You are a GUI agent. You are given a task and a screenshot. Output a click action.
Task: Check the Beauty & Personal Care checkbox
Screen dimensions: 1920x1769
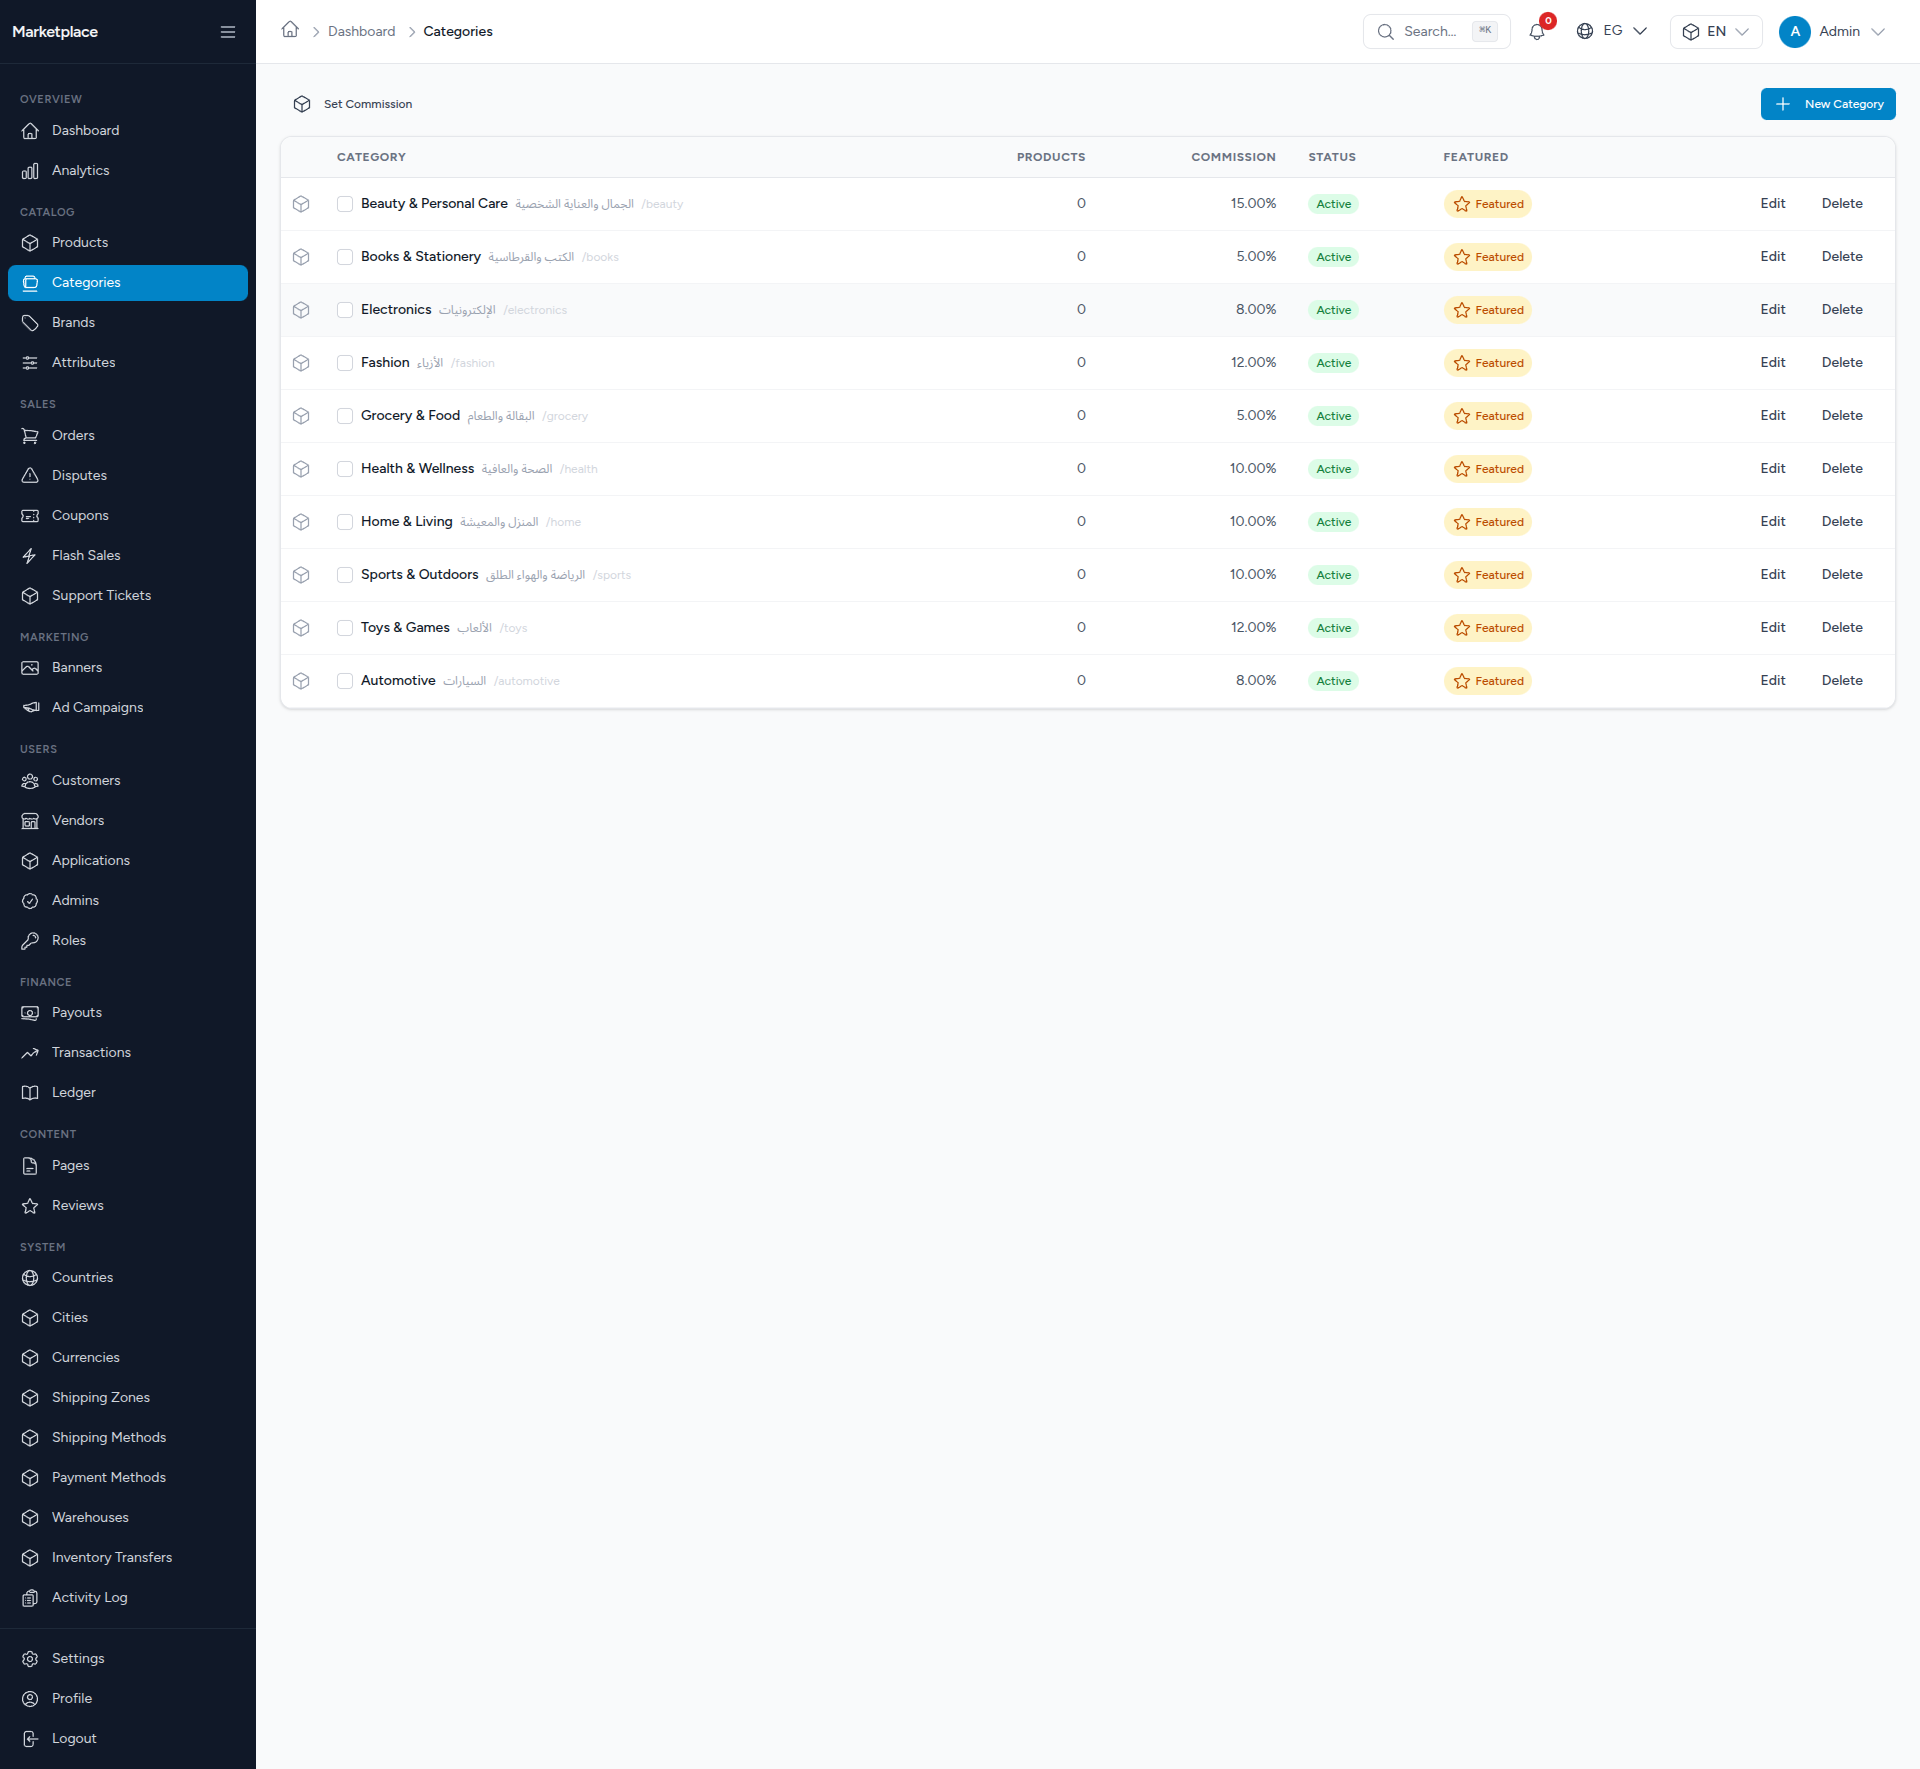point(345,204)
